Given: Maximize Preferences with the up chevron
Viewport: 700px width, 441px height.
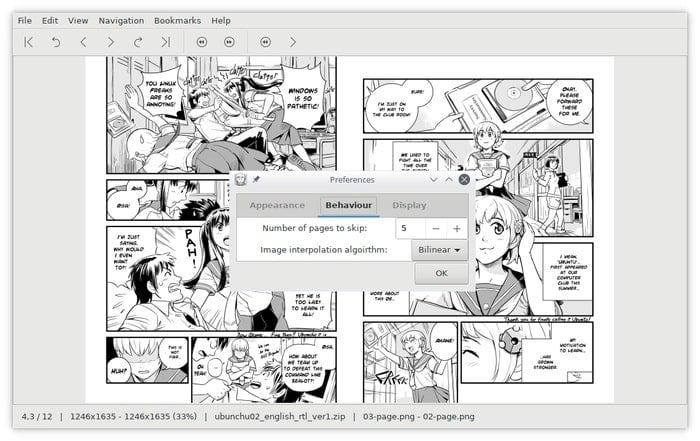Looking at the screenshot, I should (x=449, y=179).
